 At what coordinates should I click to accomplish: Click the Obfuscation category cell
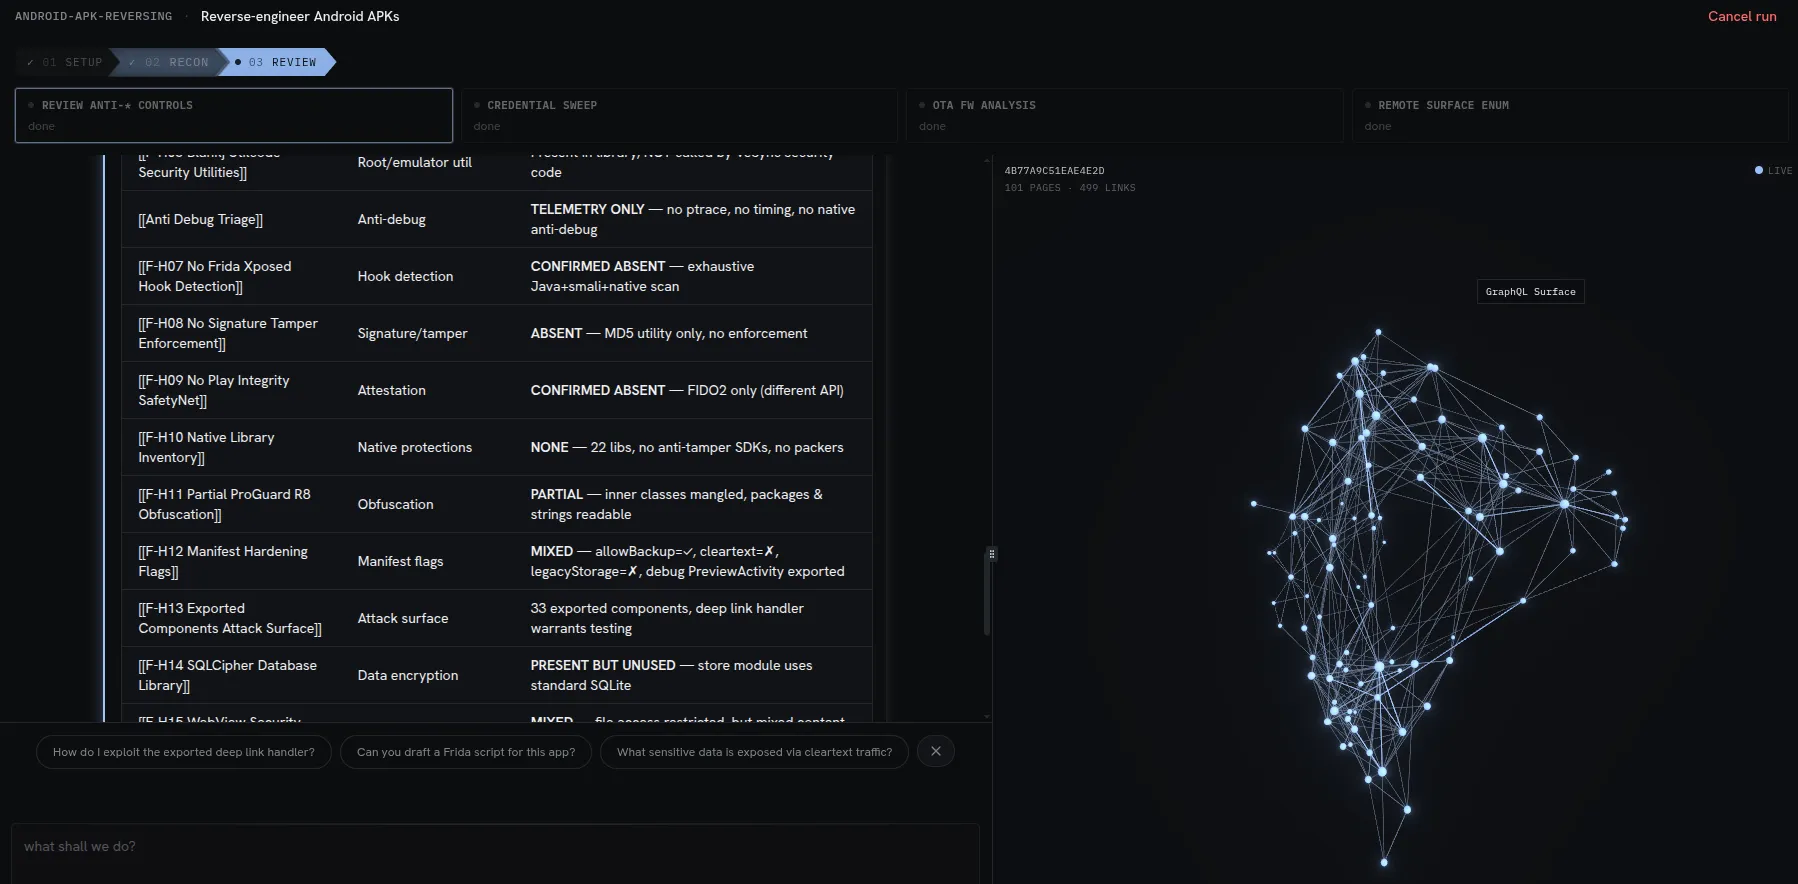pos(395,504)
